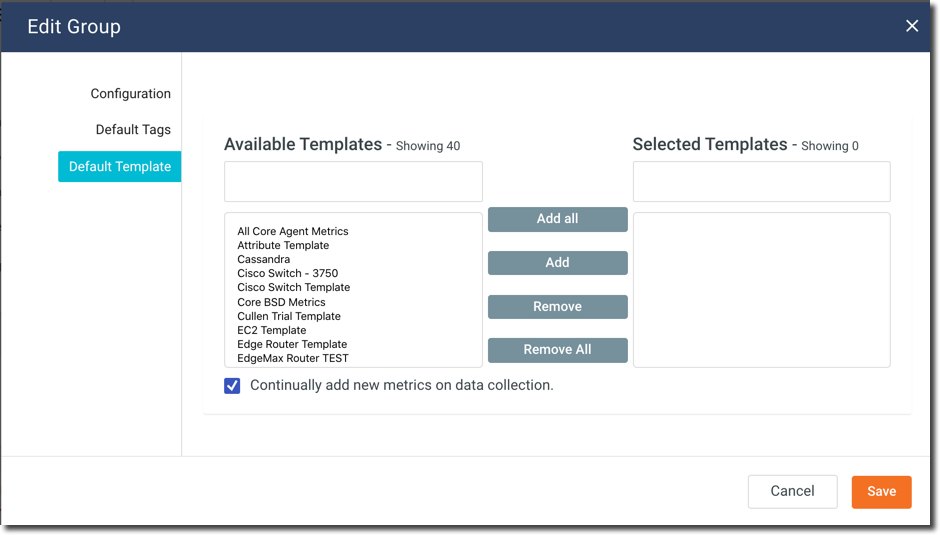Select the Attribute Template entry
Image resolution: width=940 pixels, height=535 pixels.
(283, 245)
